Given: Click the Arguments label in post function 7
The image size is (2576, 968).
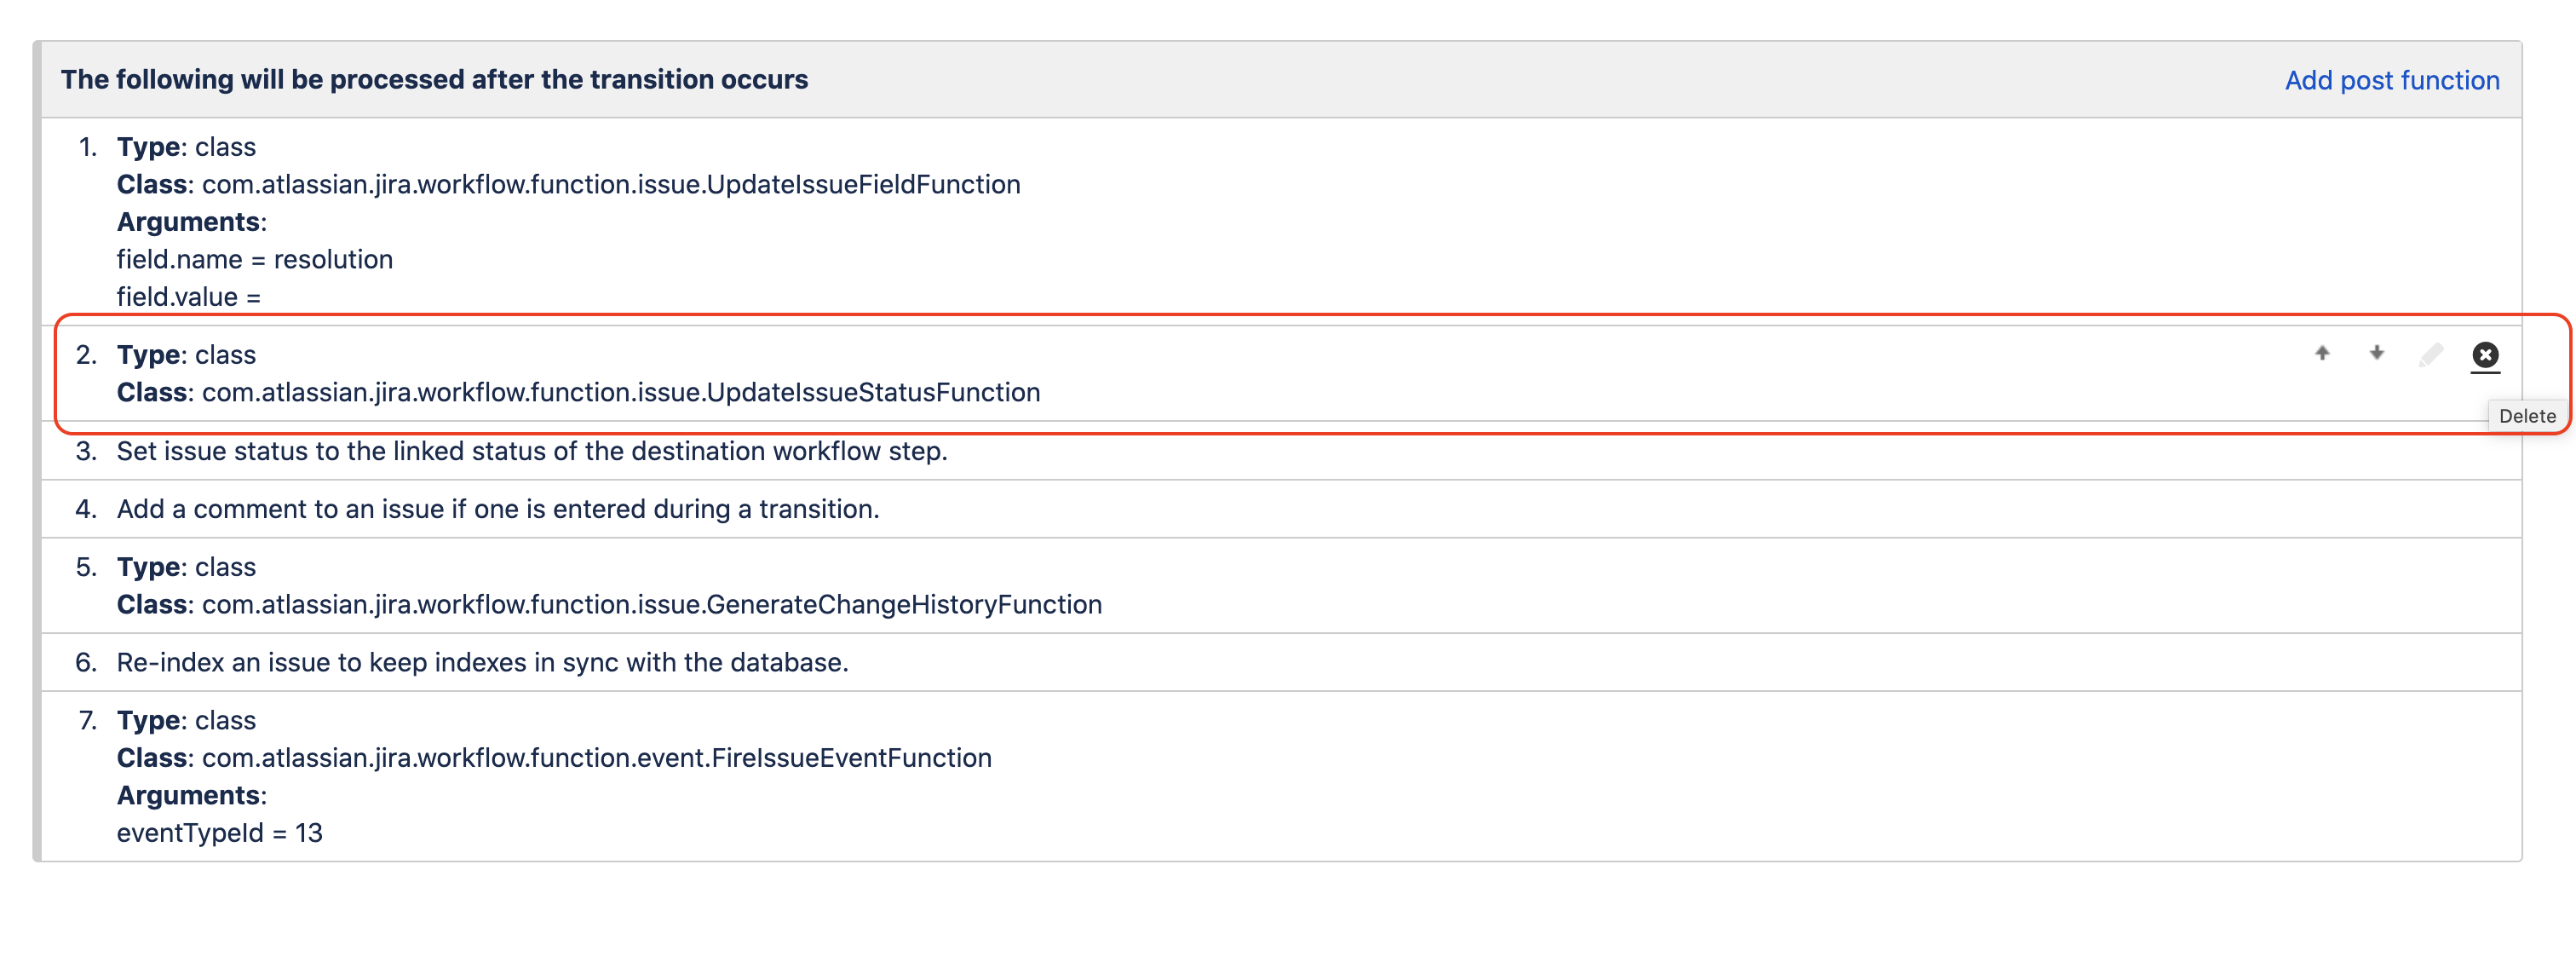Looking at the screenshot, I should 190,796.
